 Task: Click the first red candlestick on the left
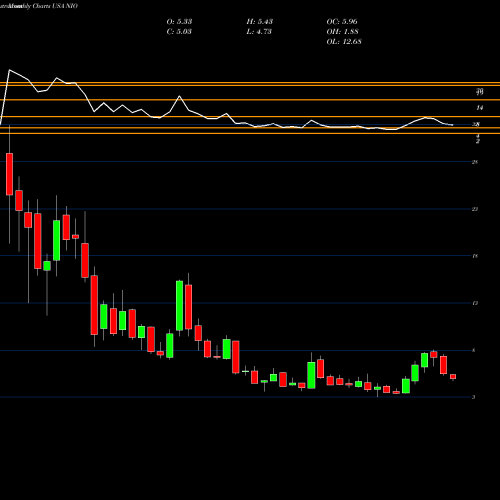(9, 174)
